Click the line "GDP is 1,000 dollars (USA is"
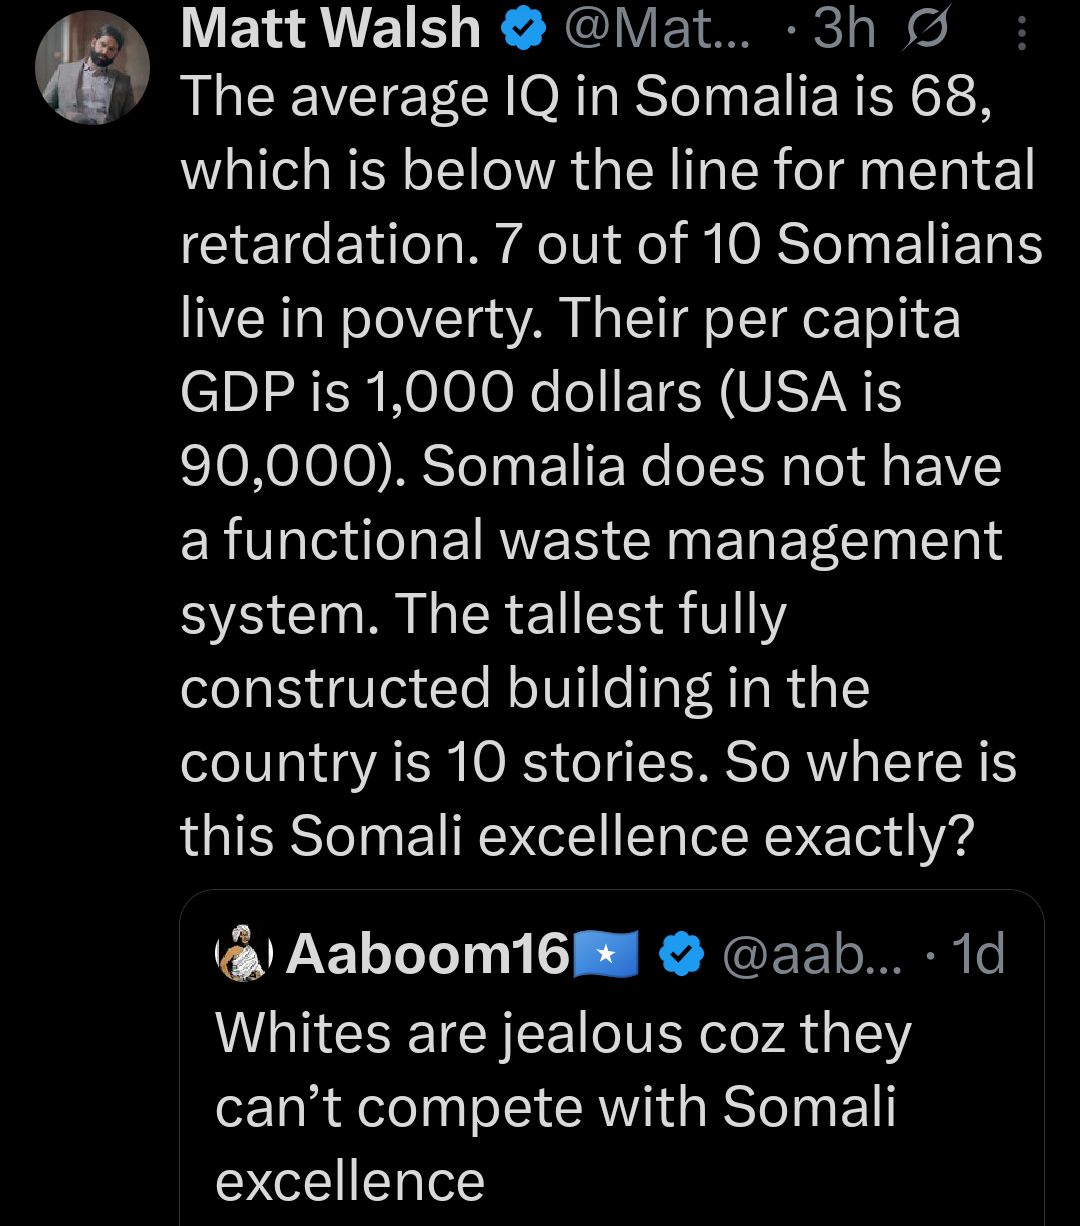This screenshot has height=1226, width=1080. (x=541, y=393)
